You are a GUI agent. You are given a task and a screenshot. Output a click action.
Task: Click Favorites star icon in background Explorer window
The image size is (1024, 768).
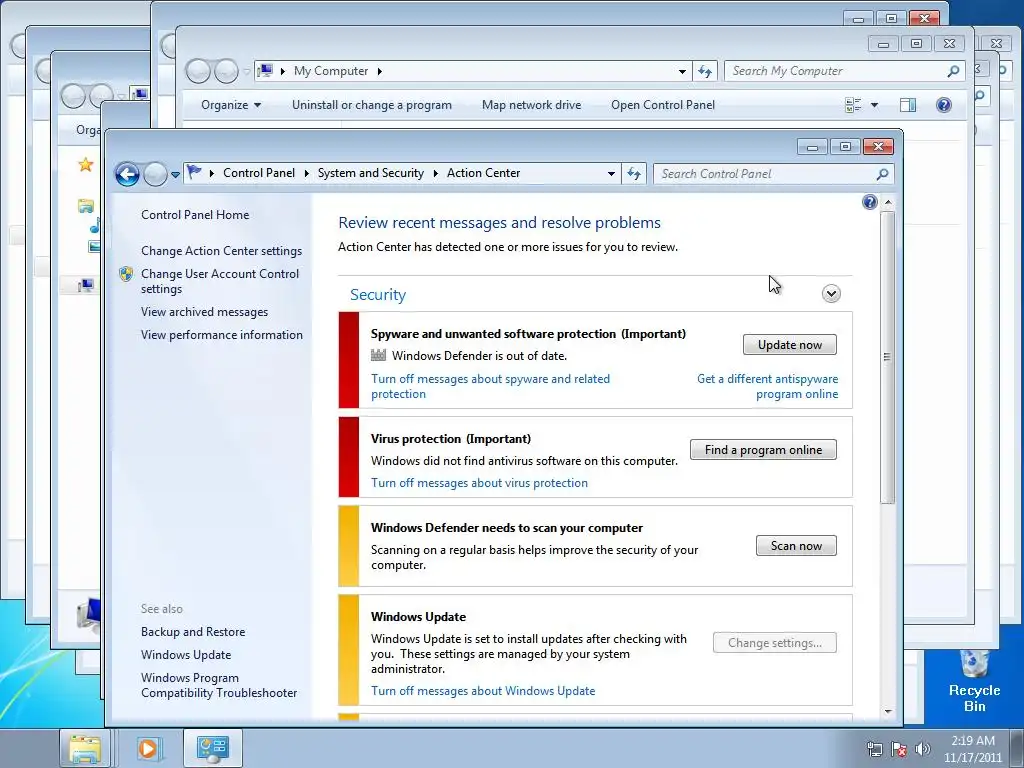point(86,165)
